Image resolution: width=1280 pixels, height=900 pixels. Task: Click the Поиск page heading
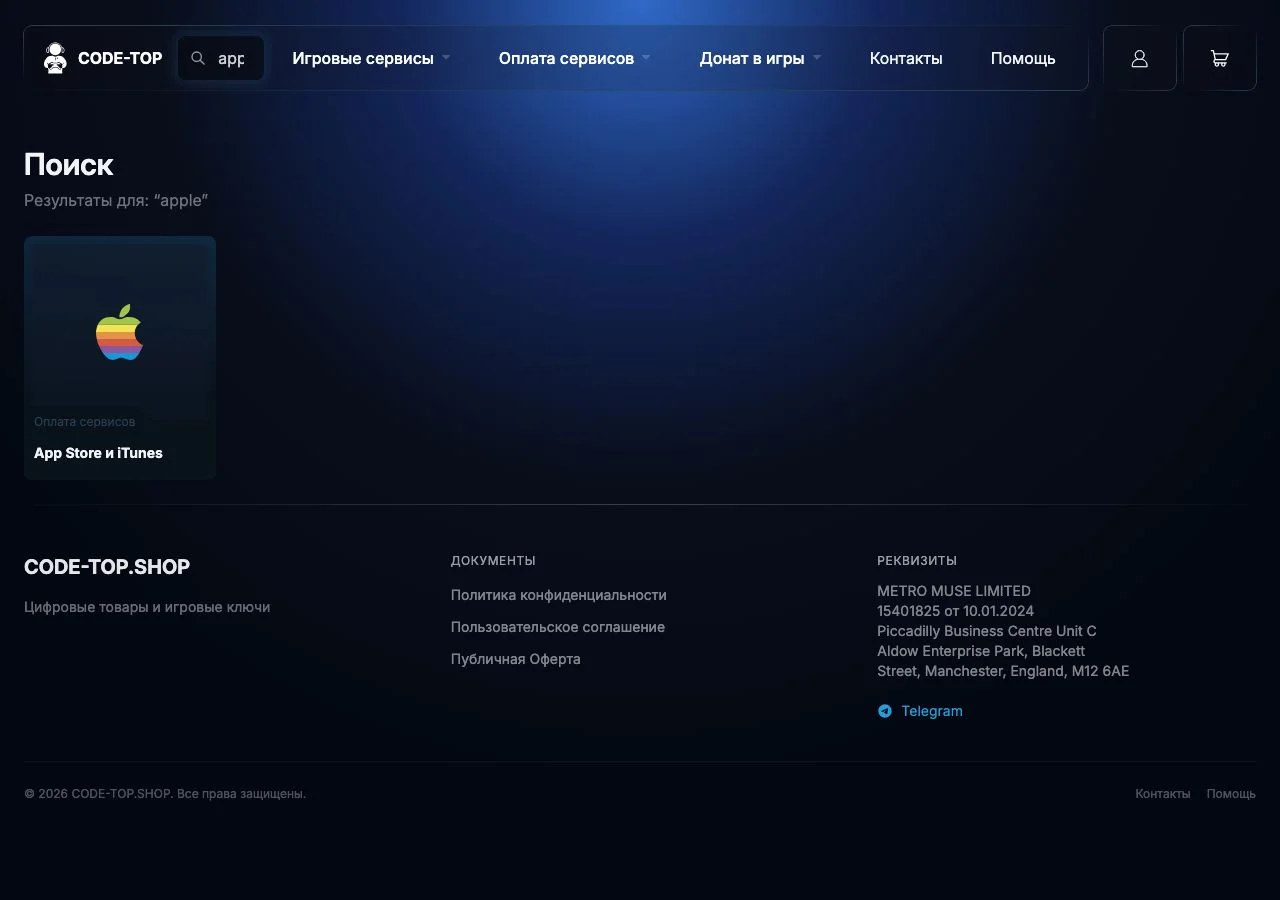coord(69,165)
